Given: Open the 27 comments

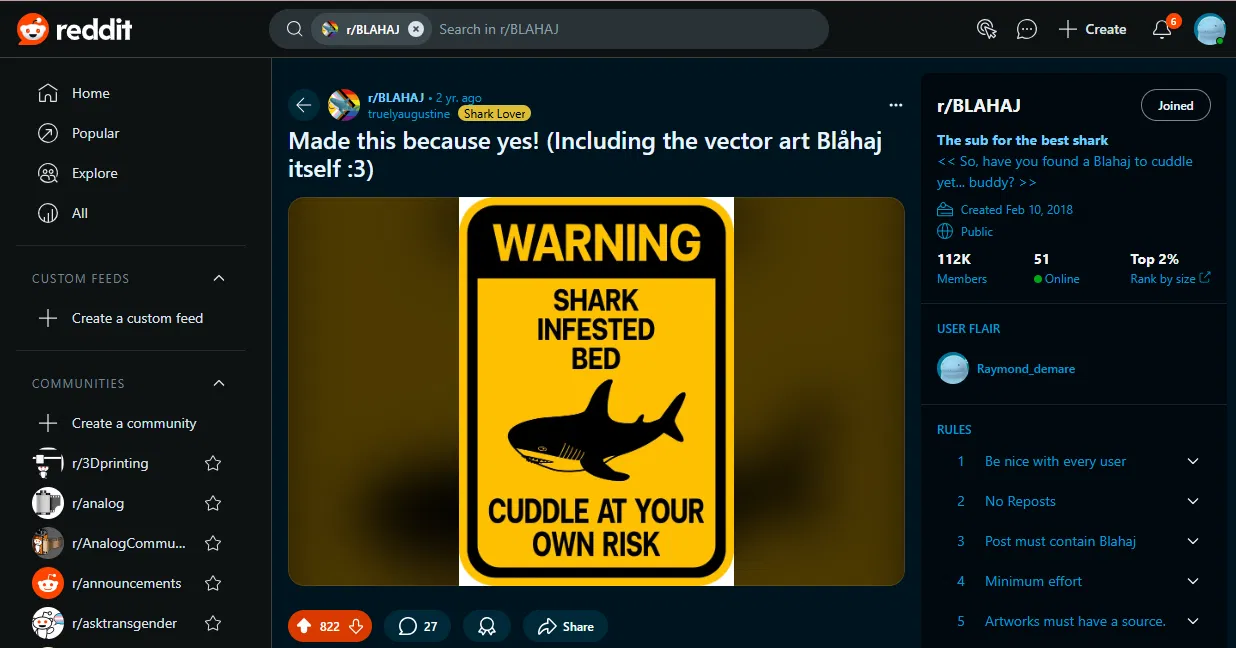Looking at the screenshot, I should pos(418,627).
